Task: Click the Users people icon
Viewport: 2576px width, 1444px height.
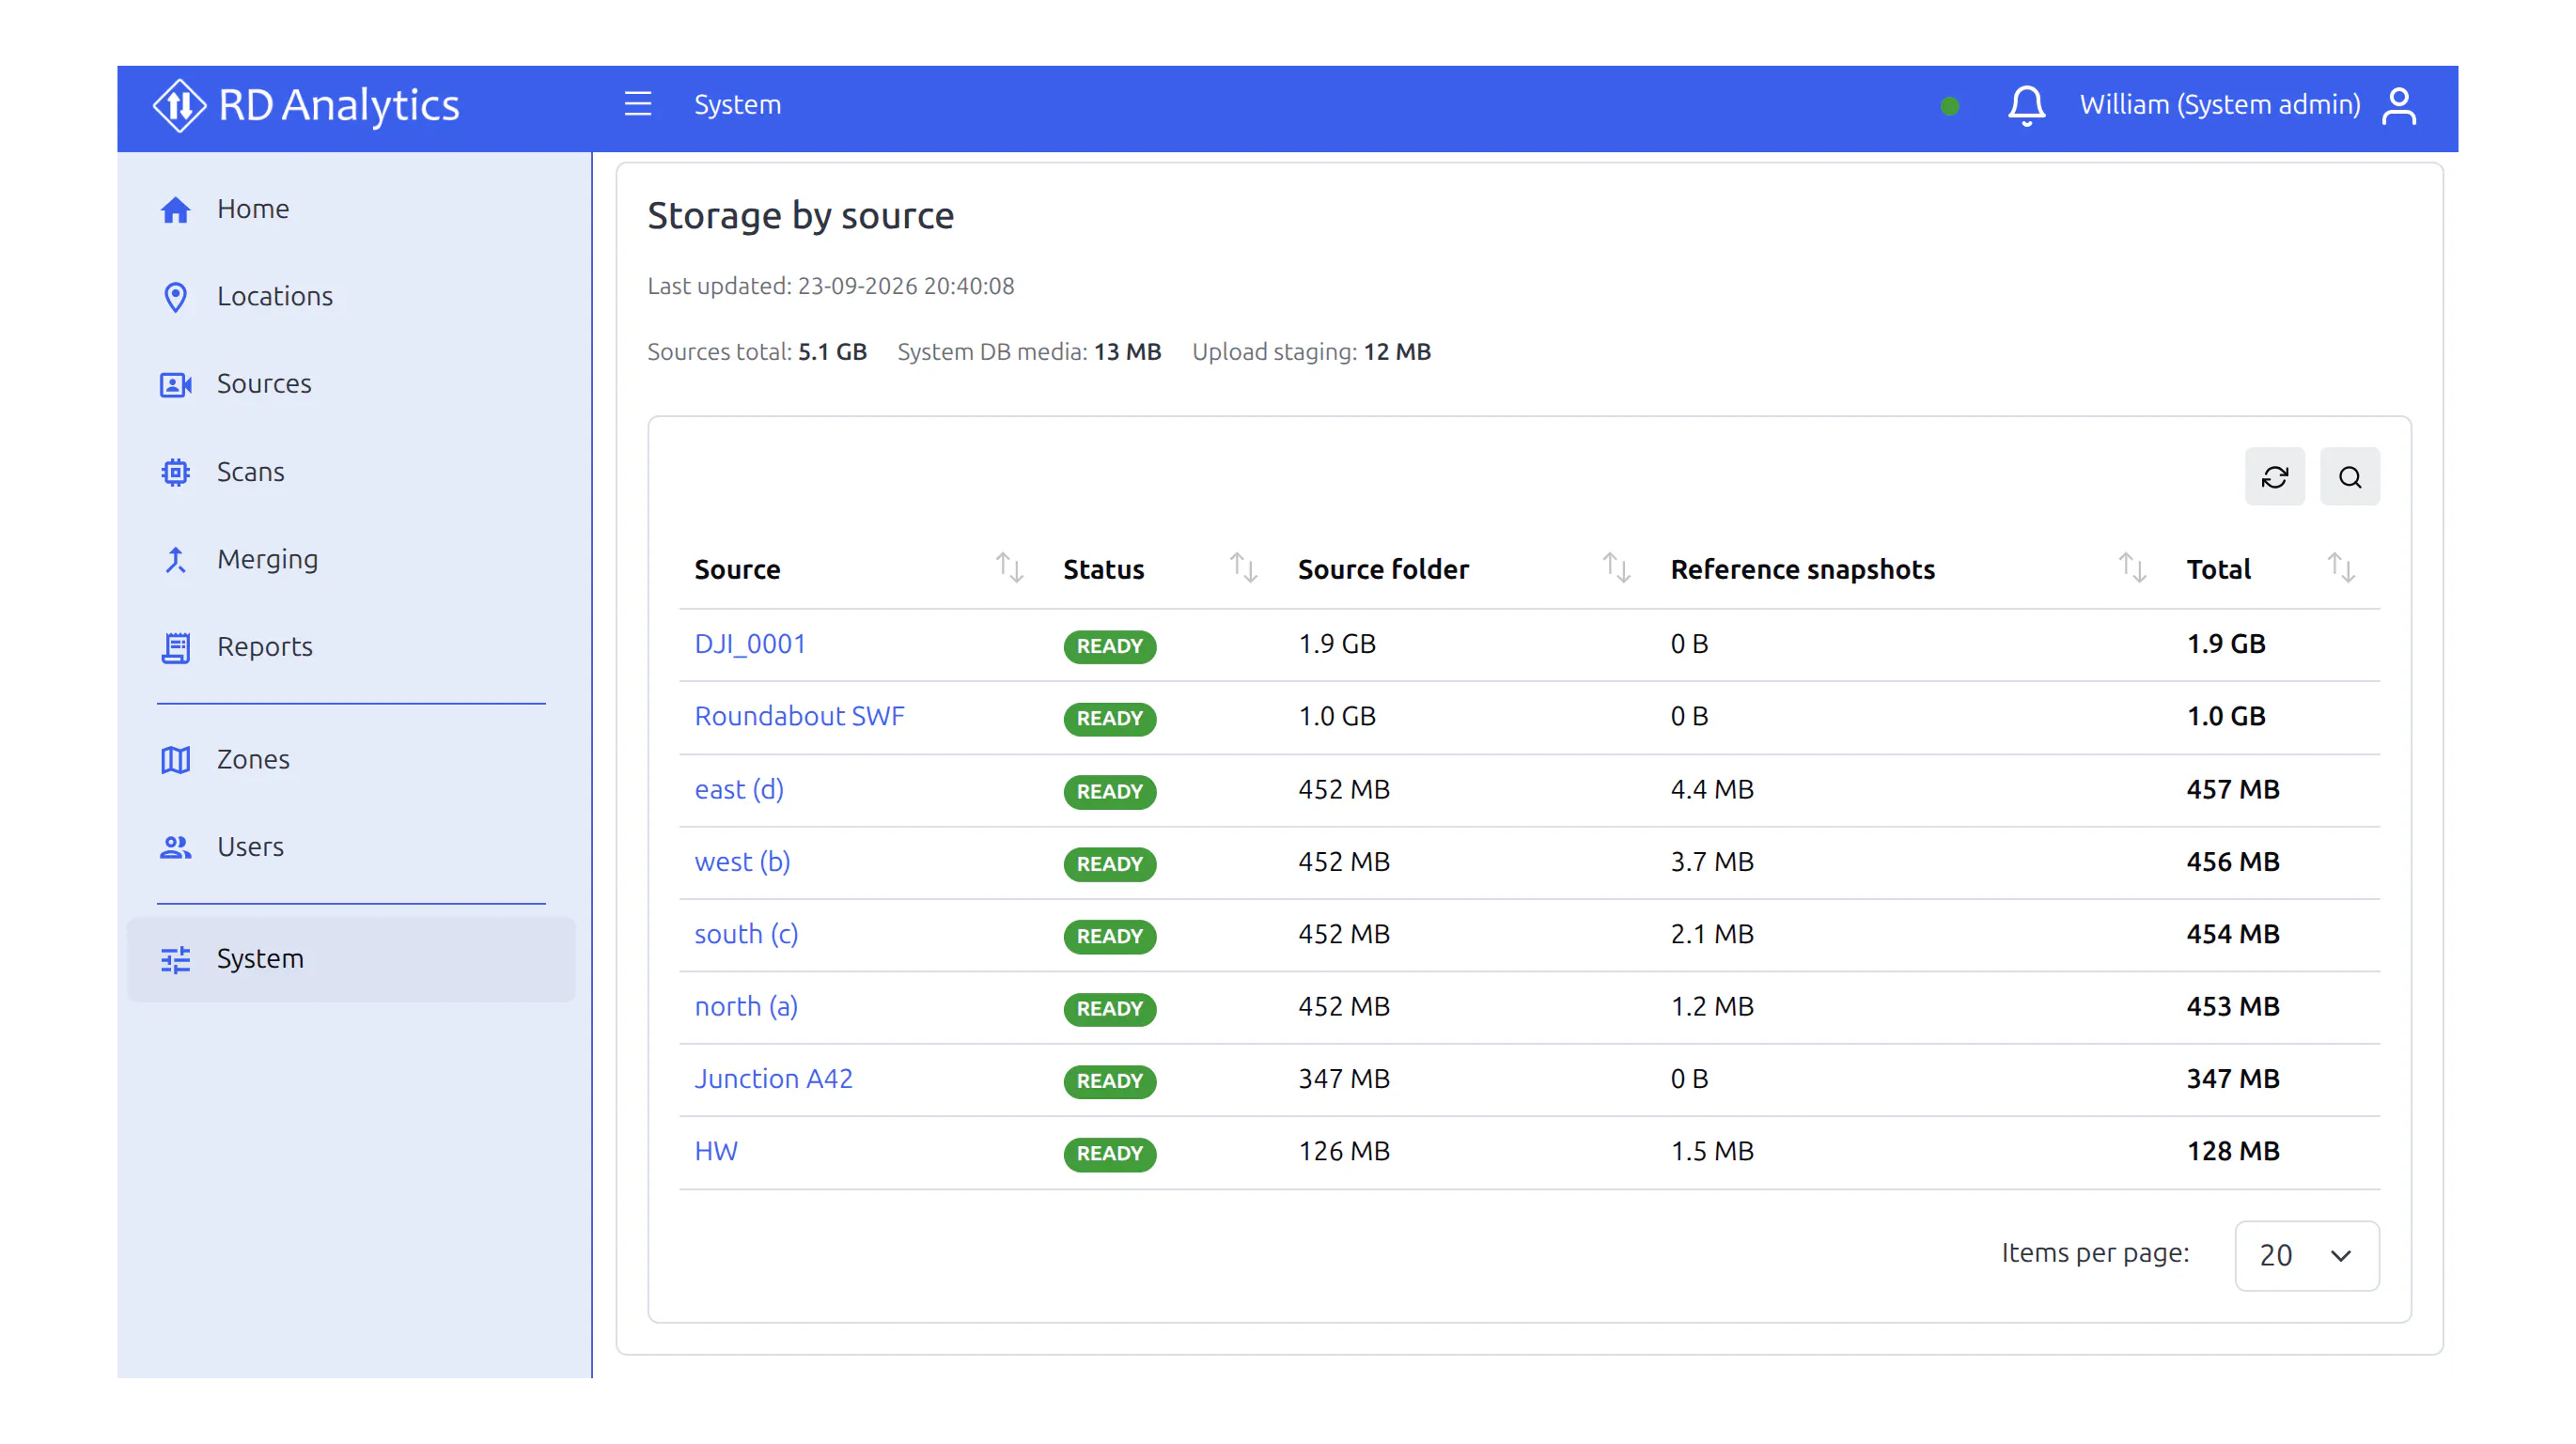Action: pos(175,847)
